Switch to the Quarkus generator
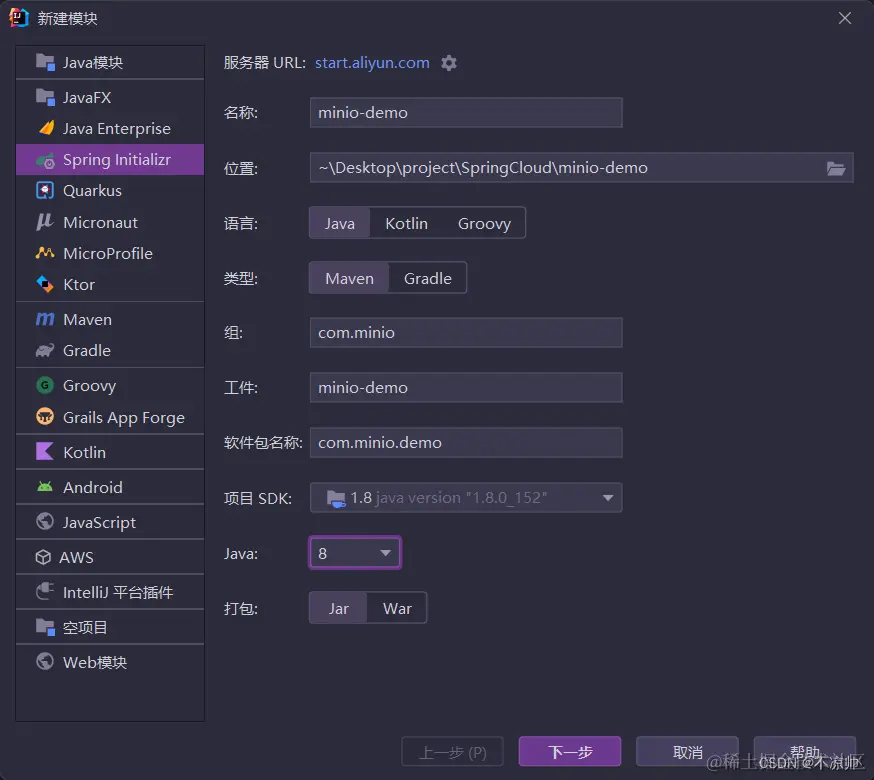The height and width of the screenshot is (780, 874). (110, 191)
